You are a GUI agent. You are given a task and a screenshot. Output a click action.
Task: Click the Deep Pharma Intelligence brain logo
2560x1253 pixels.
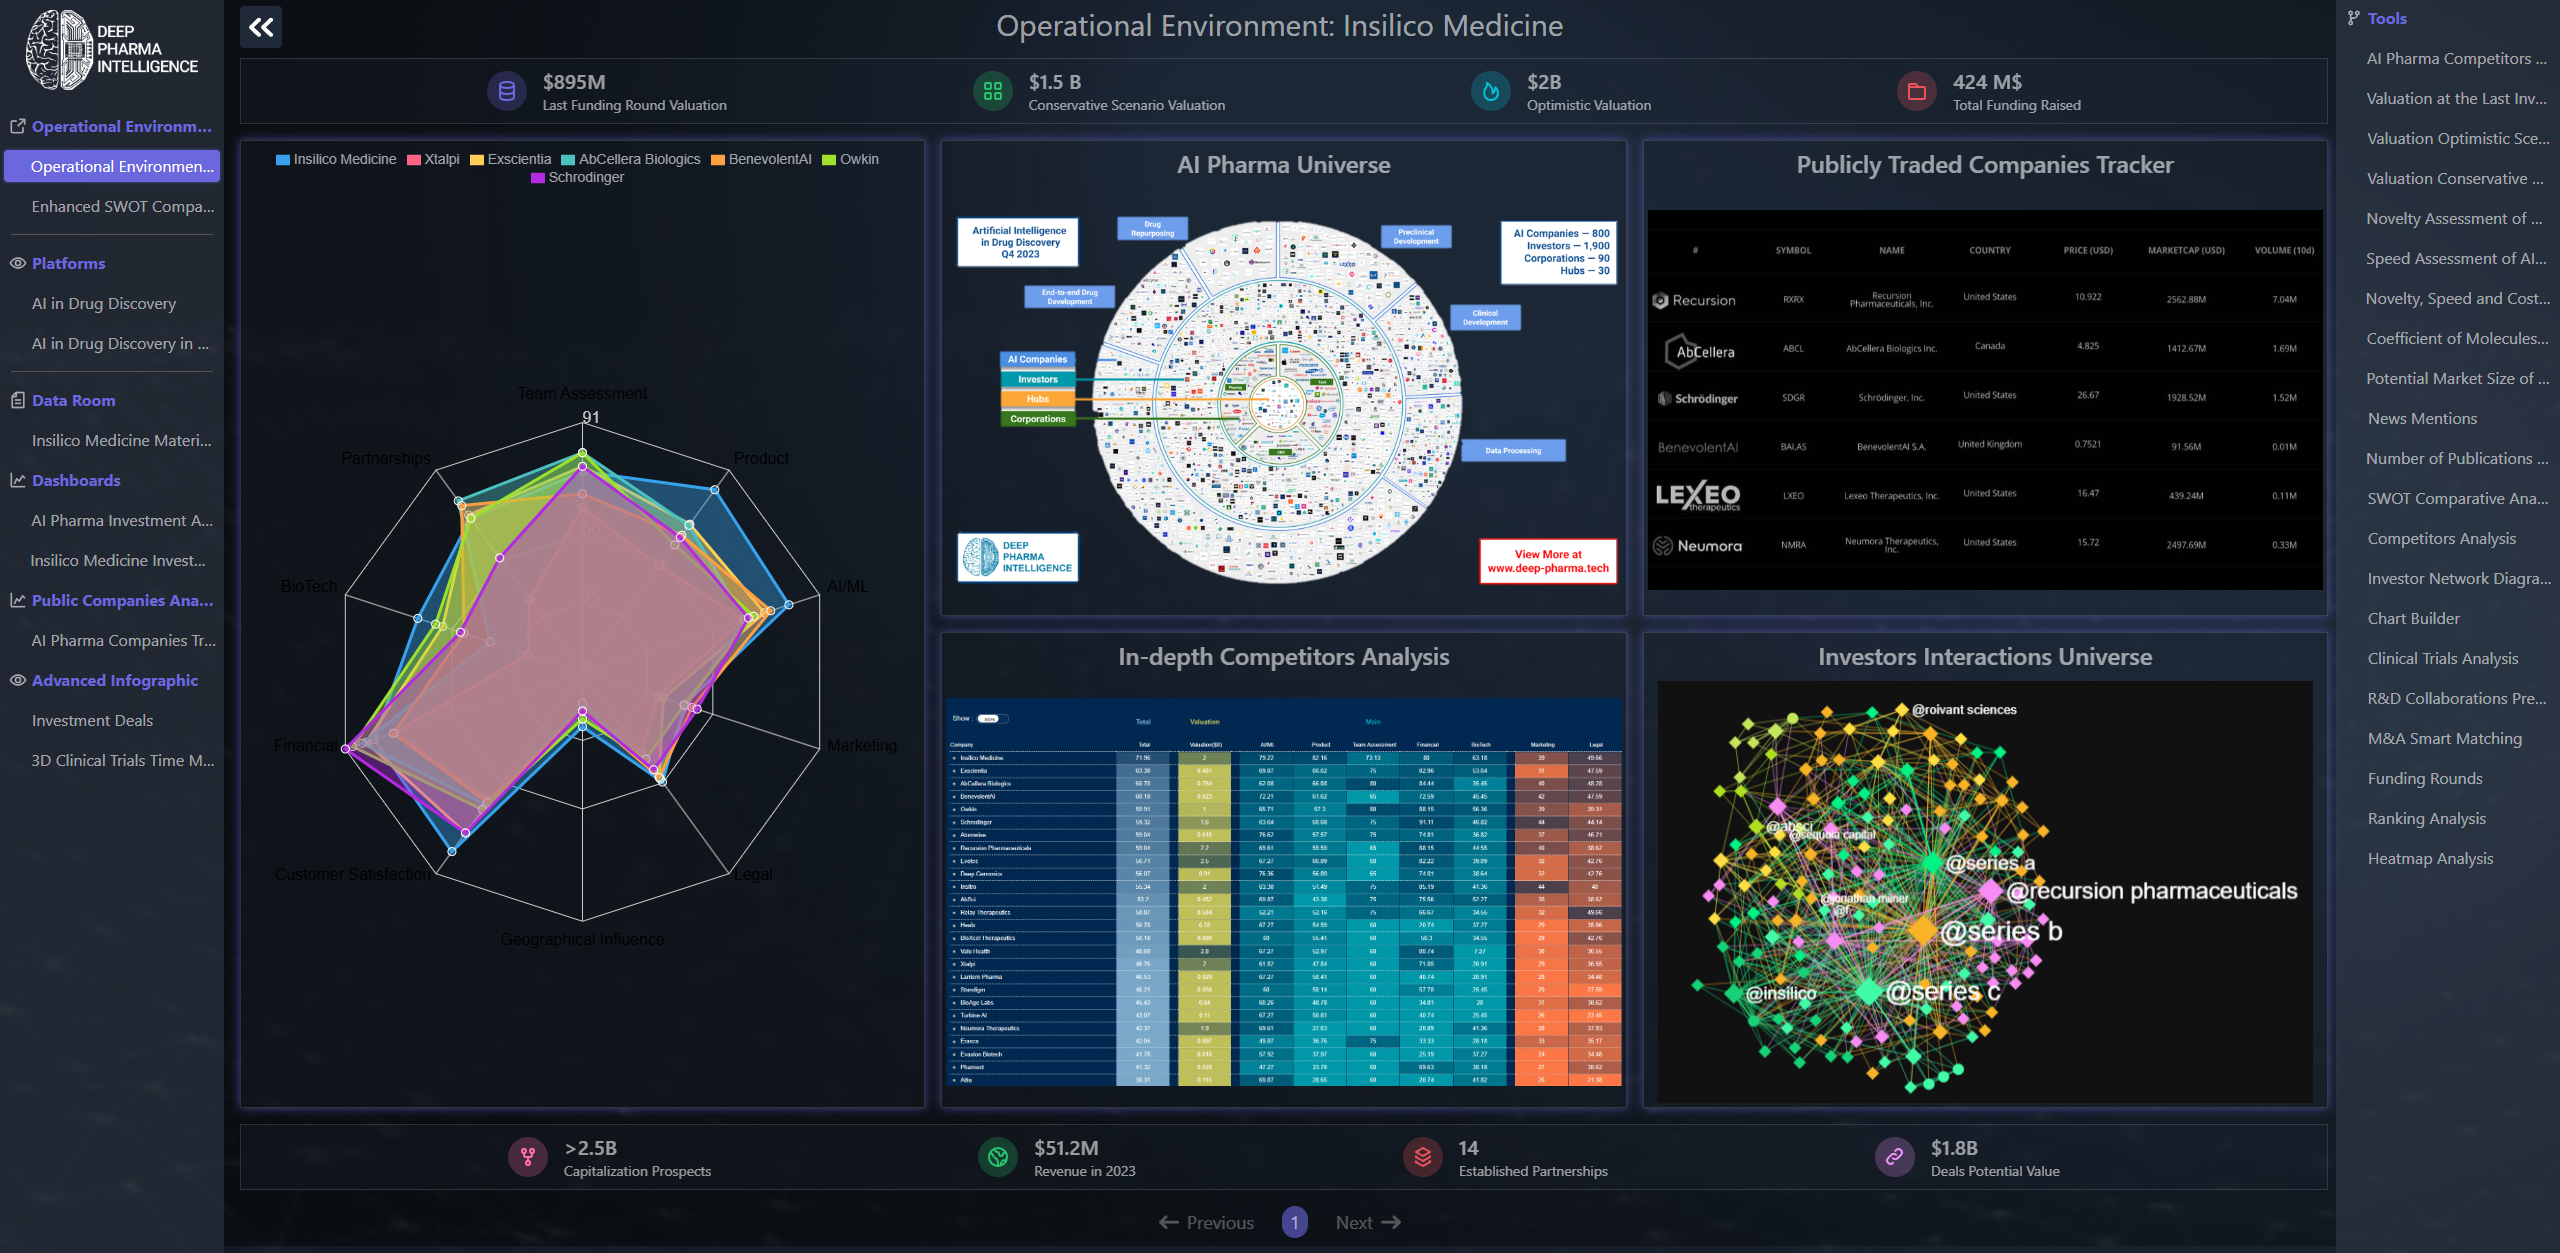point(59,50)
